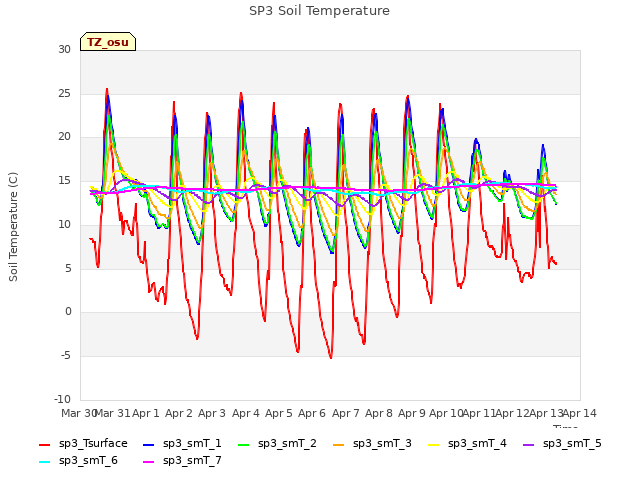Click the SP3 Soil Temperature chart title
Viewport: 640px width, 480px height.
(319, 11)
